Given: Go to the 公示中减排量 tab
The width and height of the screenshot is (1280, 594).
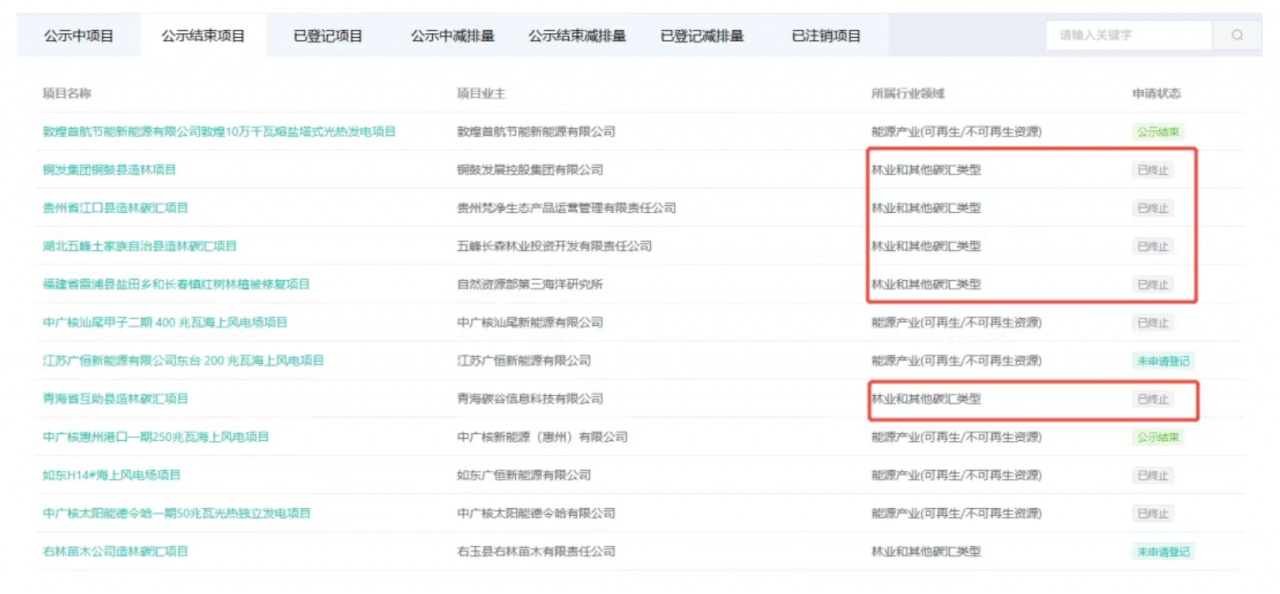Looking at the screenshot, I should pos(452,36).
